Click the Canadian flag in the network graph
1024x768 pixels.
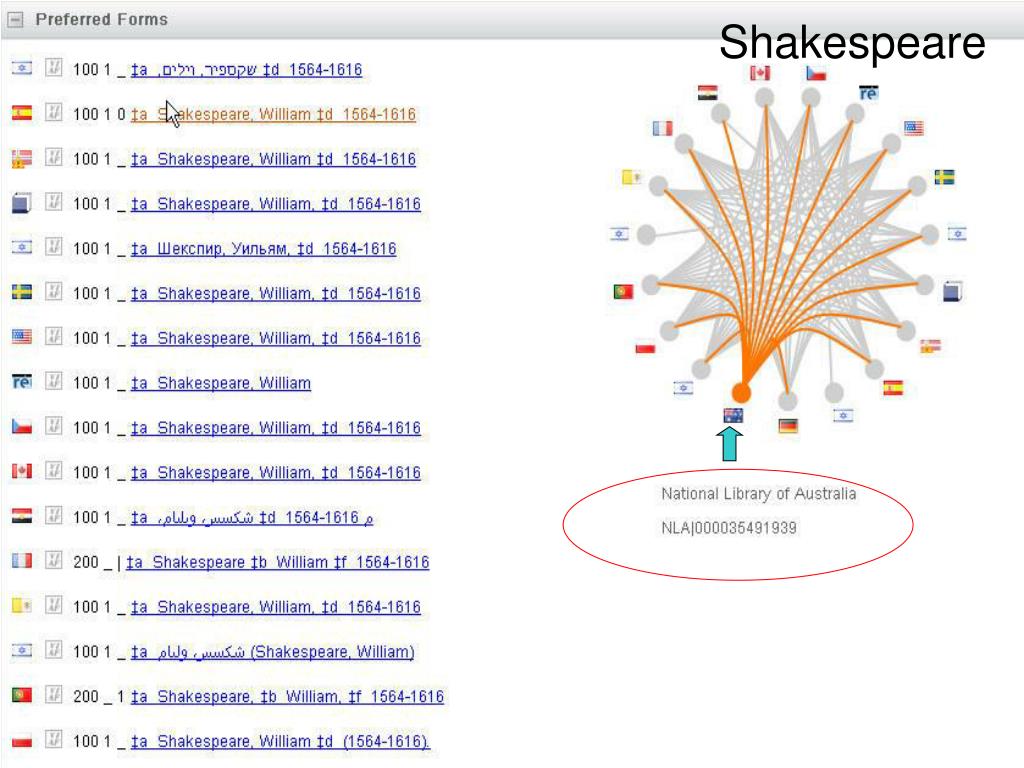[760, 73]
